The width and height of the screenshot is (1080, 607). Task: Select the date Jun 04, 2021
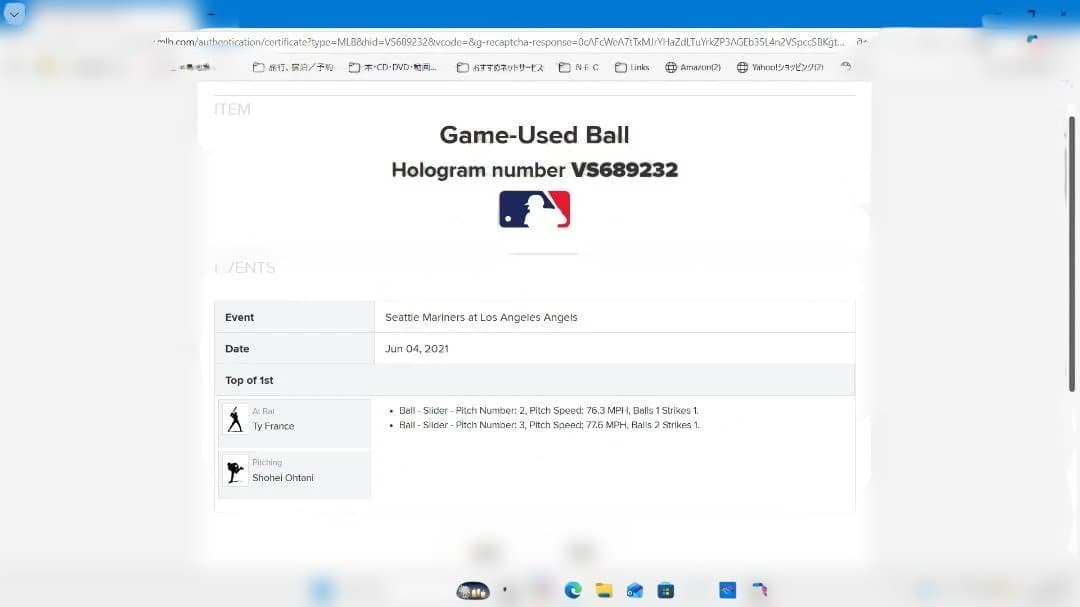(x=417, y=349)
